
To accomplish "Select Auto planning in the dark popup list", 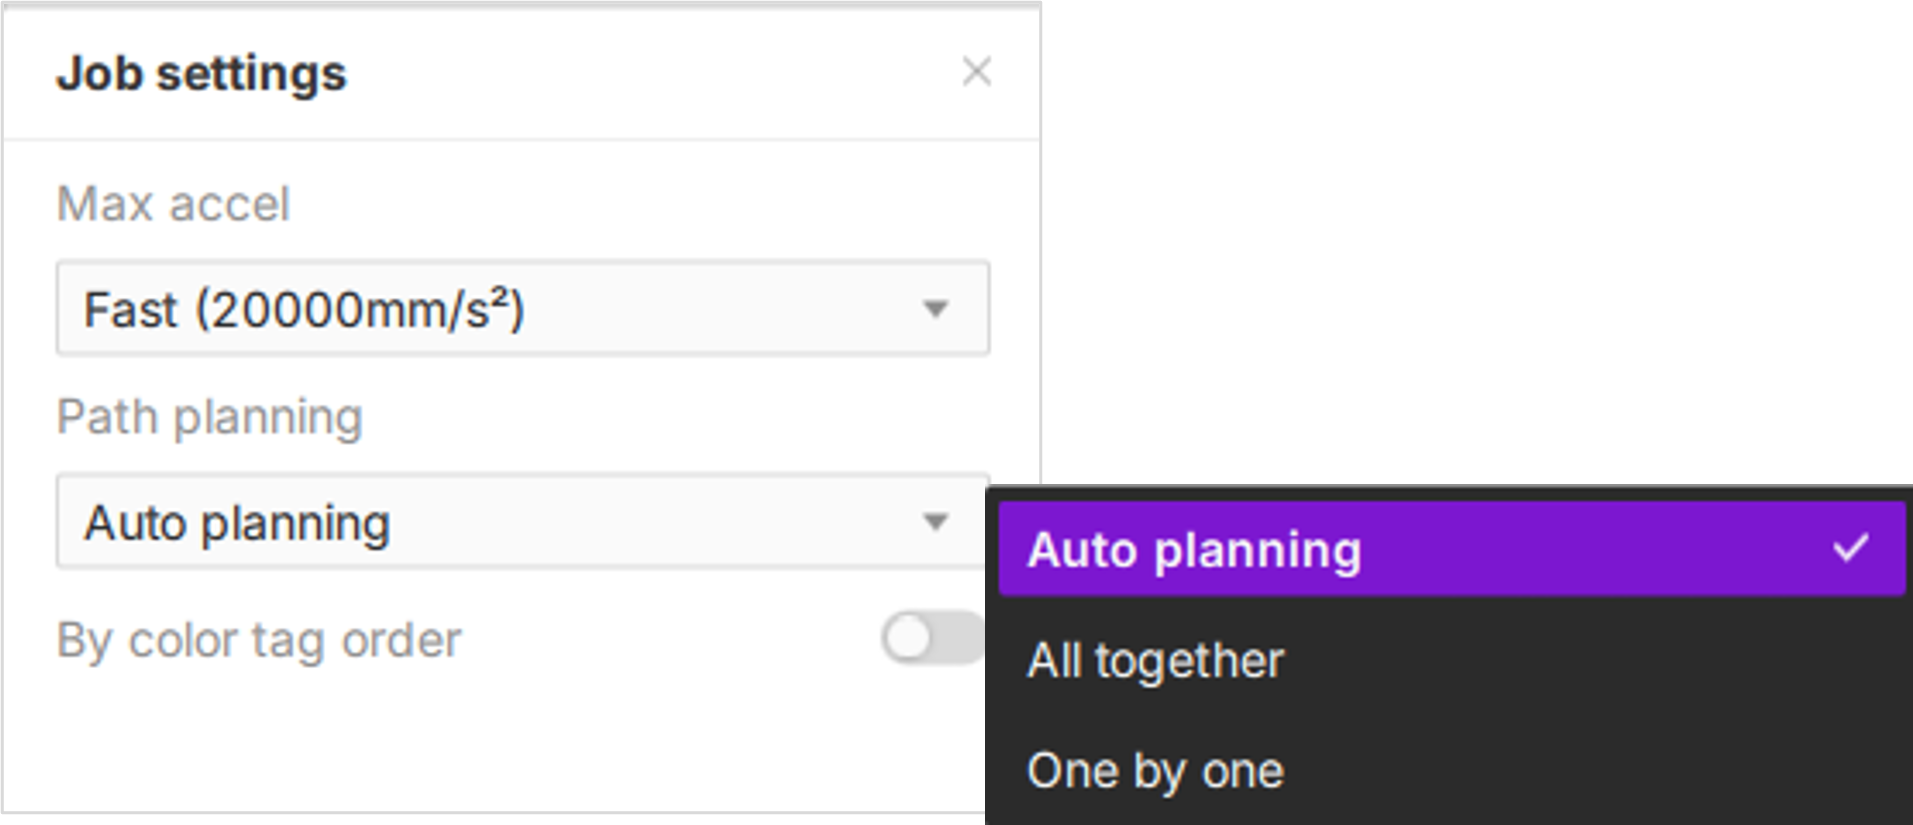I will pyautogui.click(x=1194, y=550).
